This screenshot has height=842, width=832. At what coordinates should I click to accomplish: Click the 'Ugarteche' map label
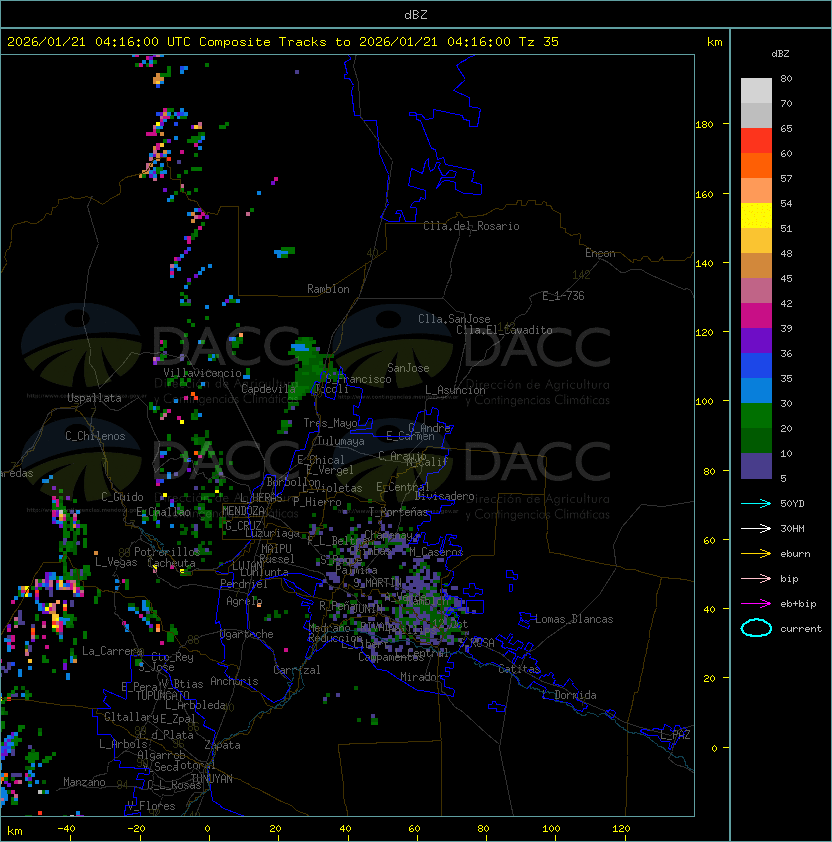(247, 635)
